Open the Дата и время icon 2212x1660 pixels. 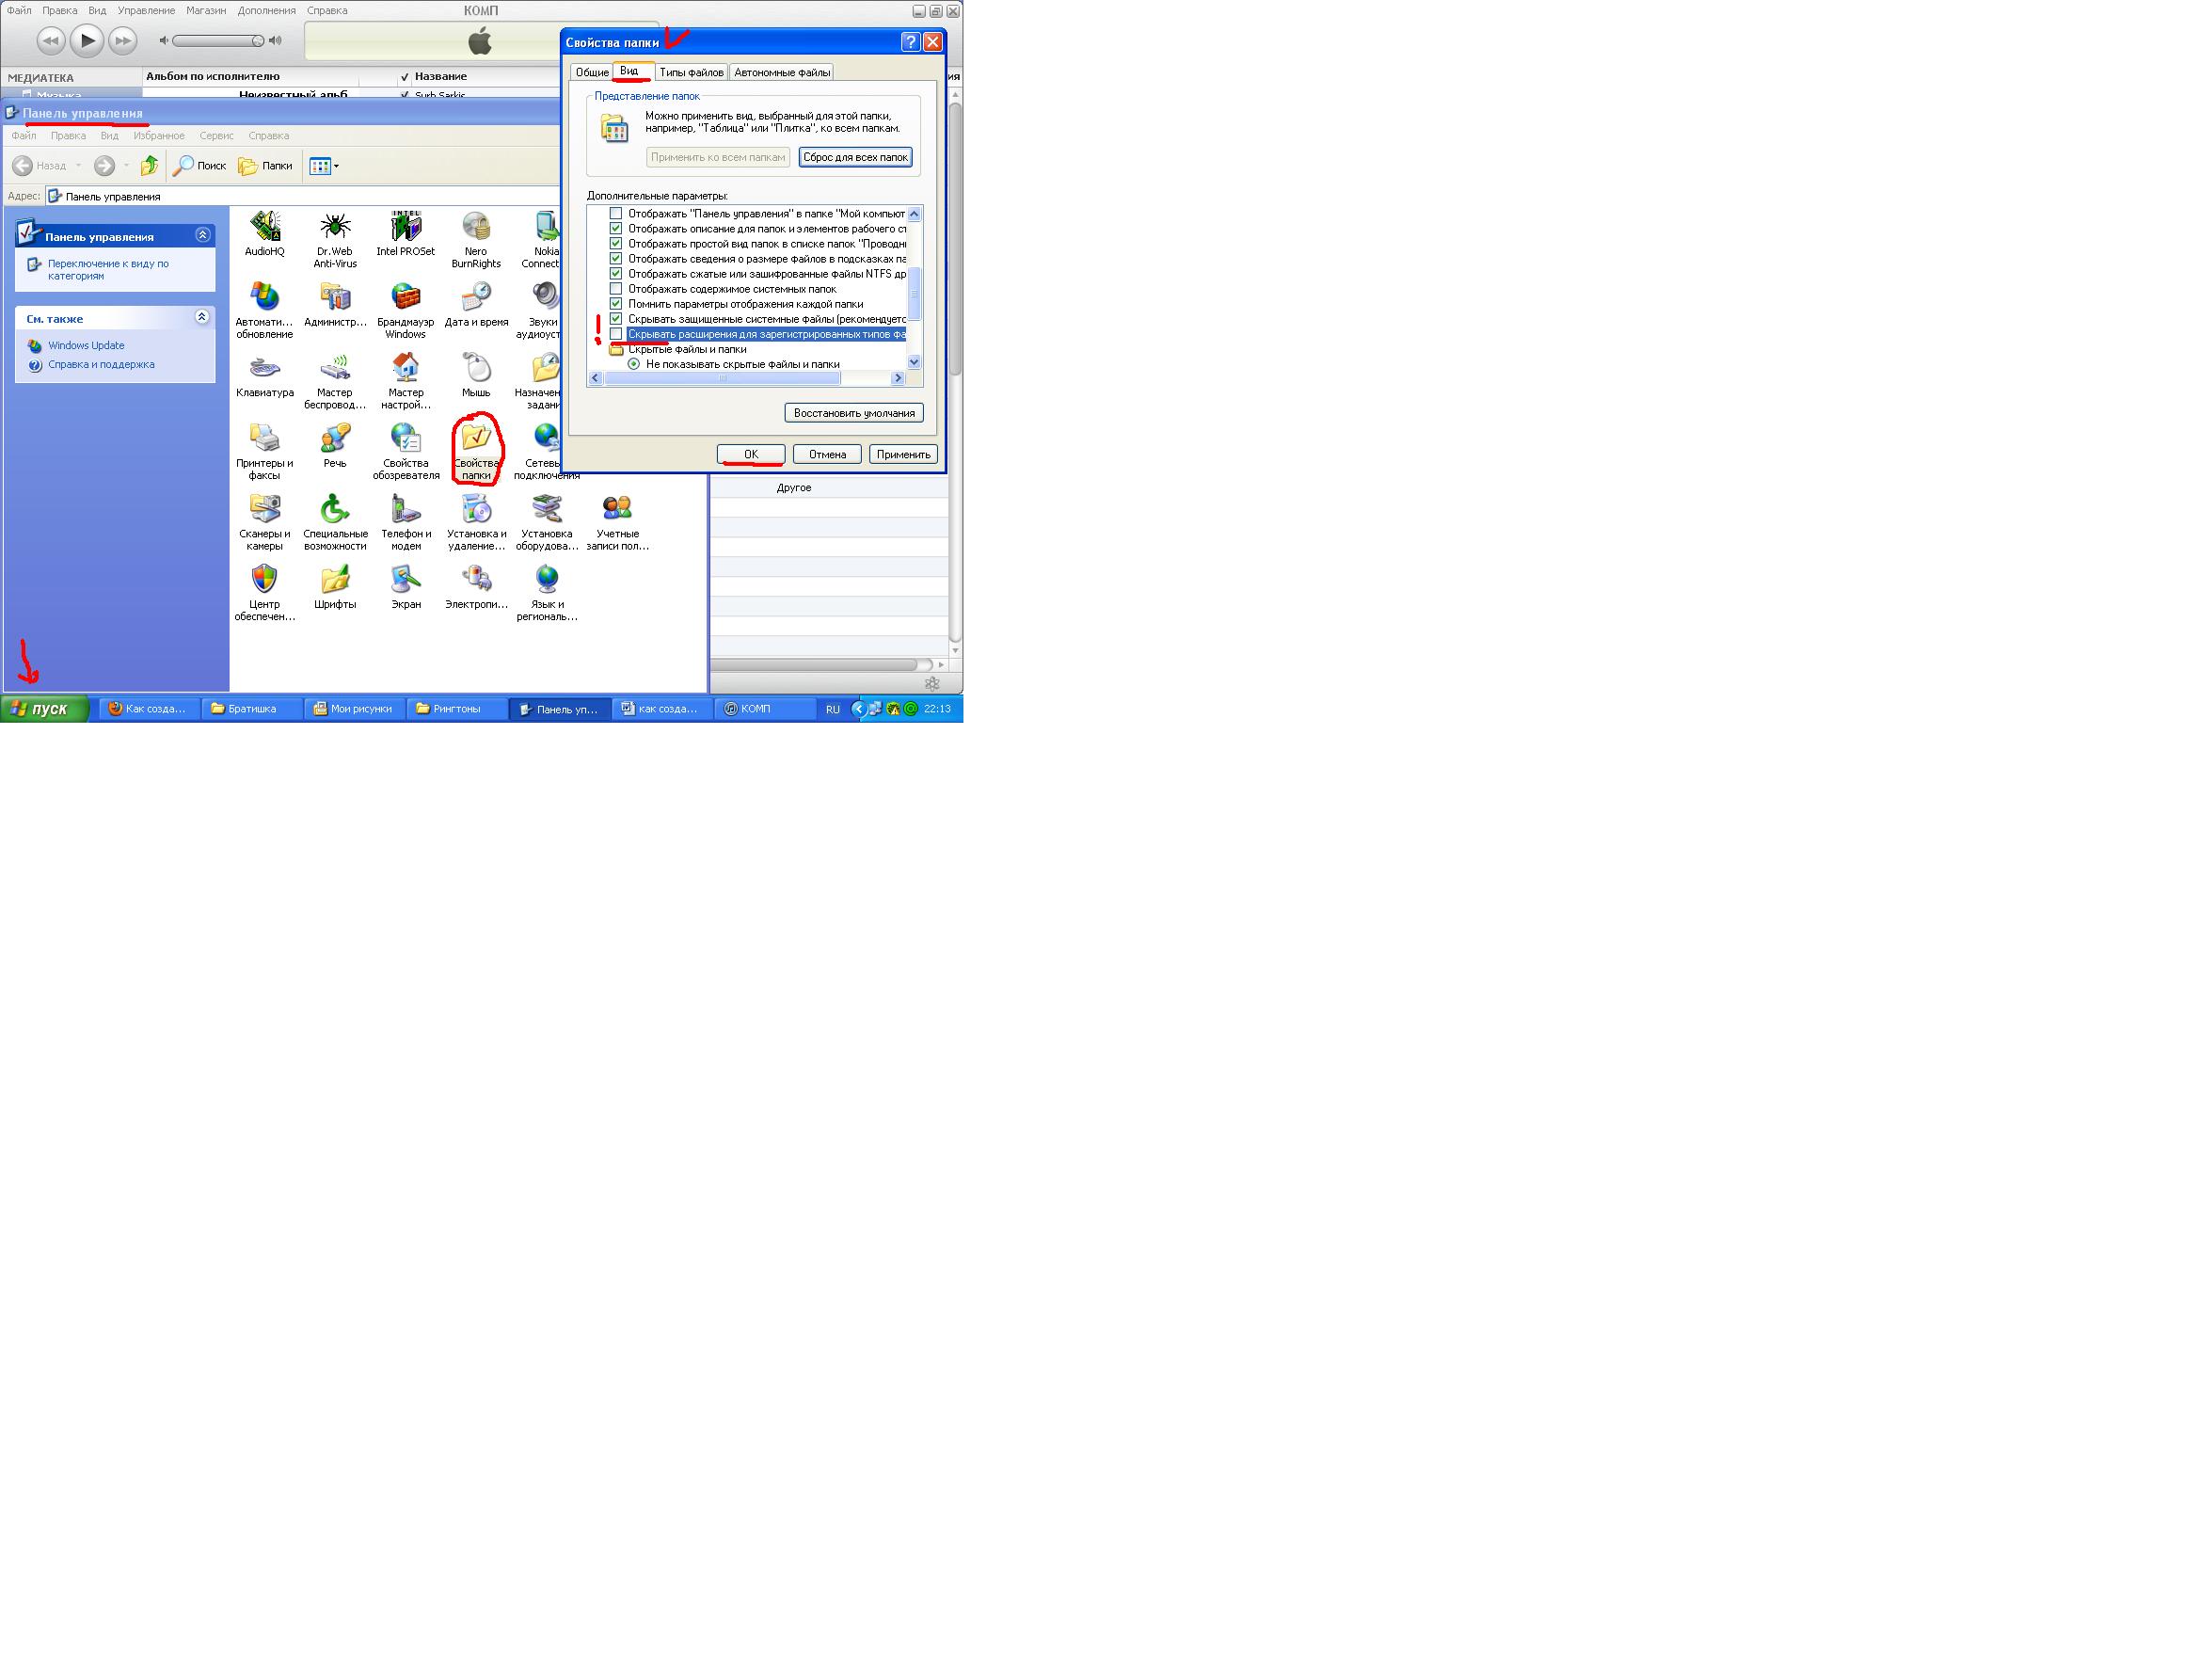click(476, 298)
